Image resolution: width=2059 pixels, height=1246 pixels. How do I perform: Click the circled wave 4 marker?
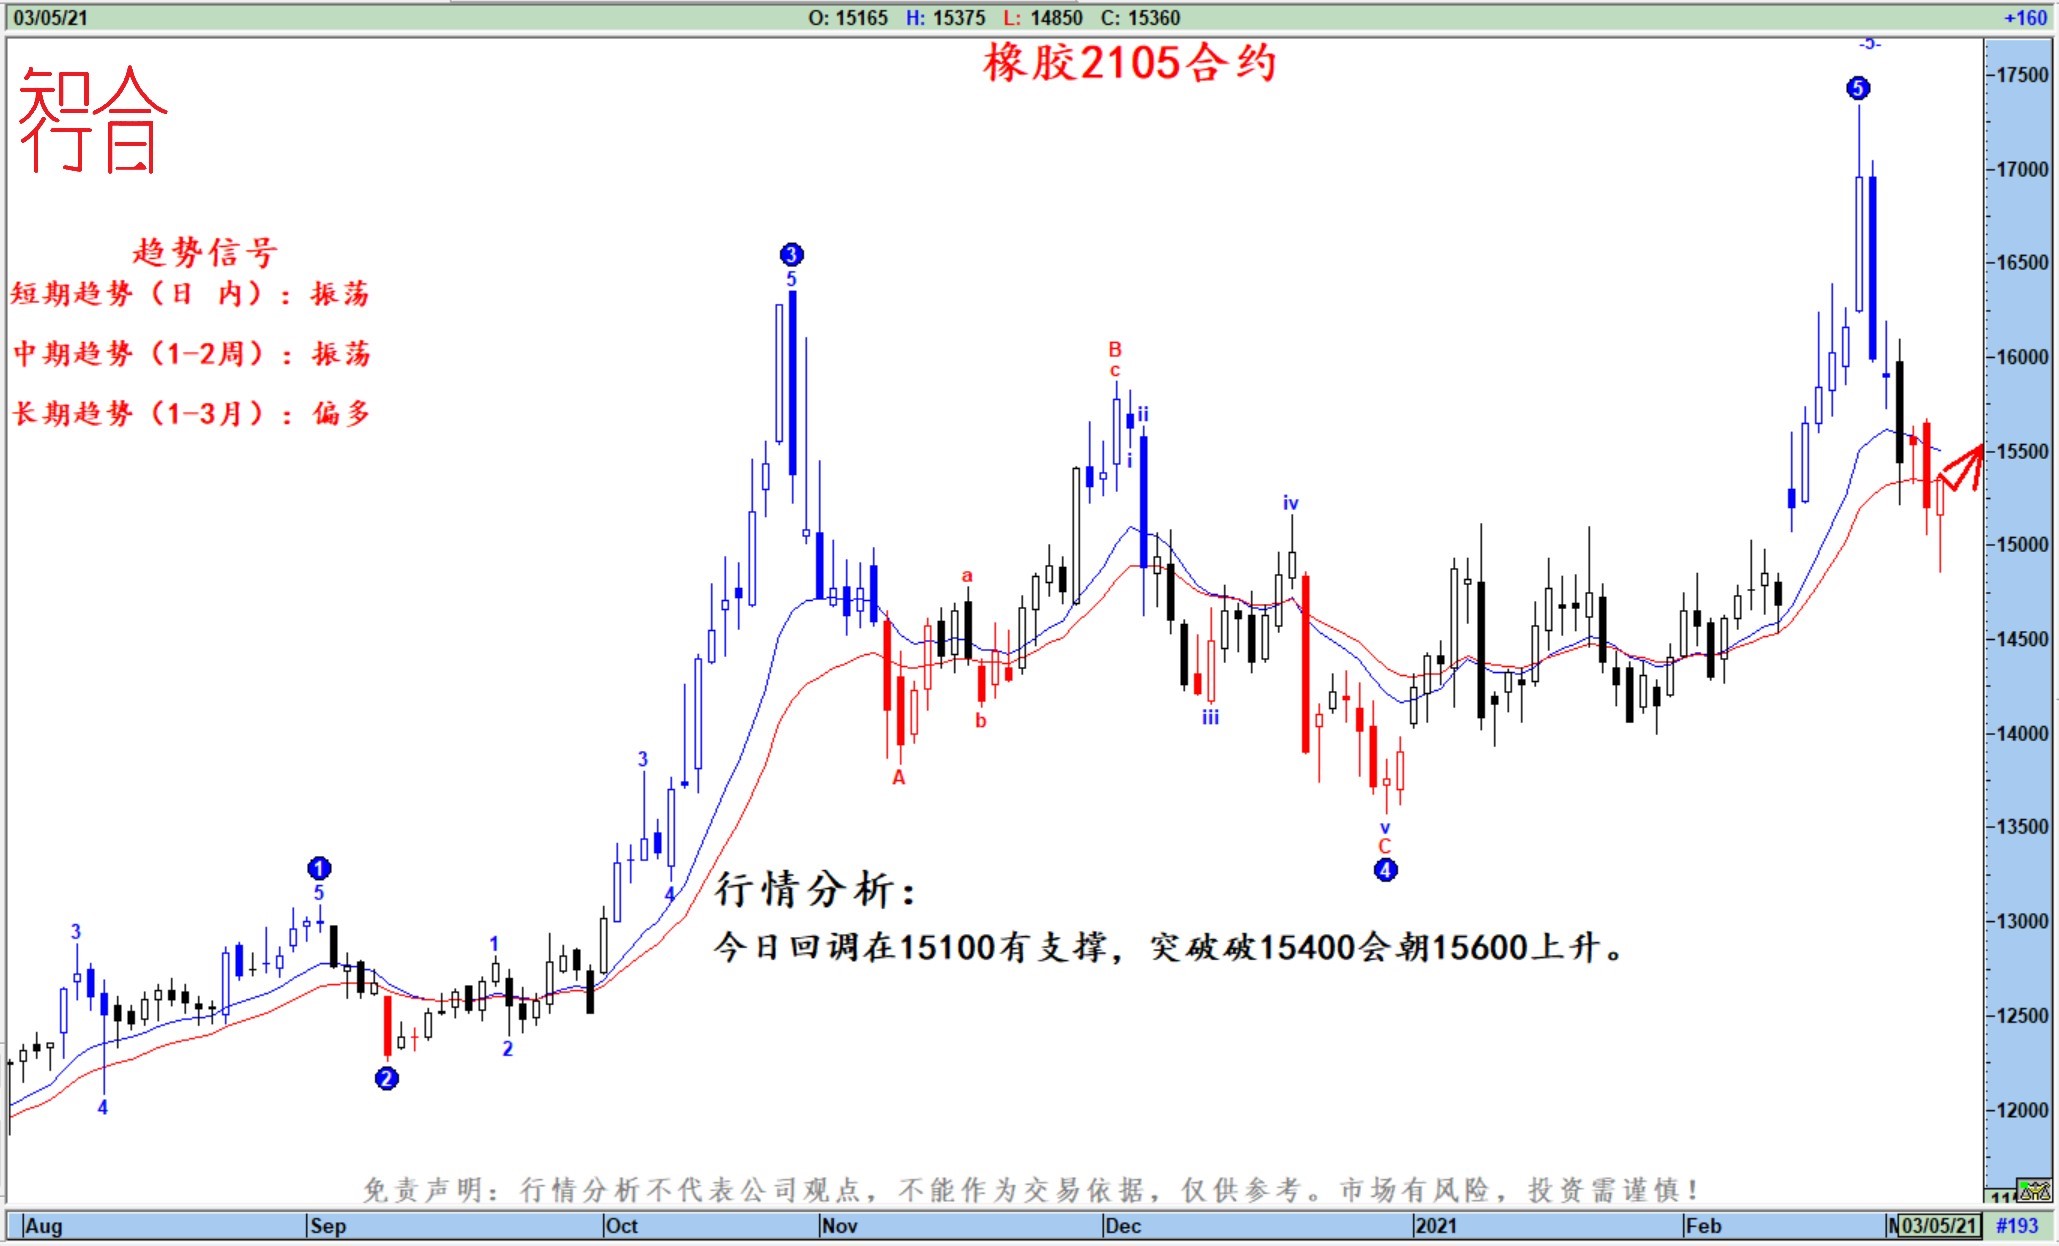click(1385, 870)
